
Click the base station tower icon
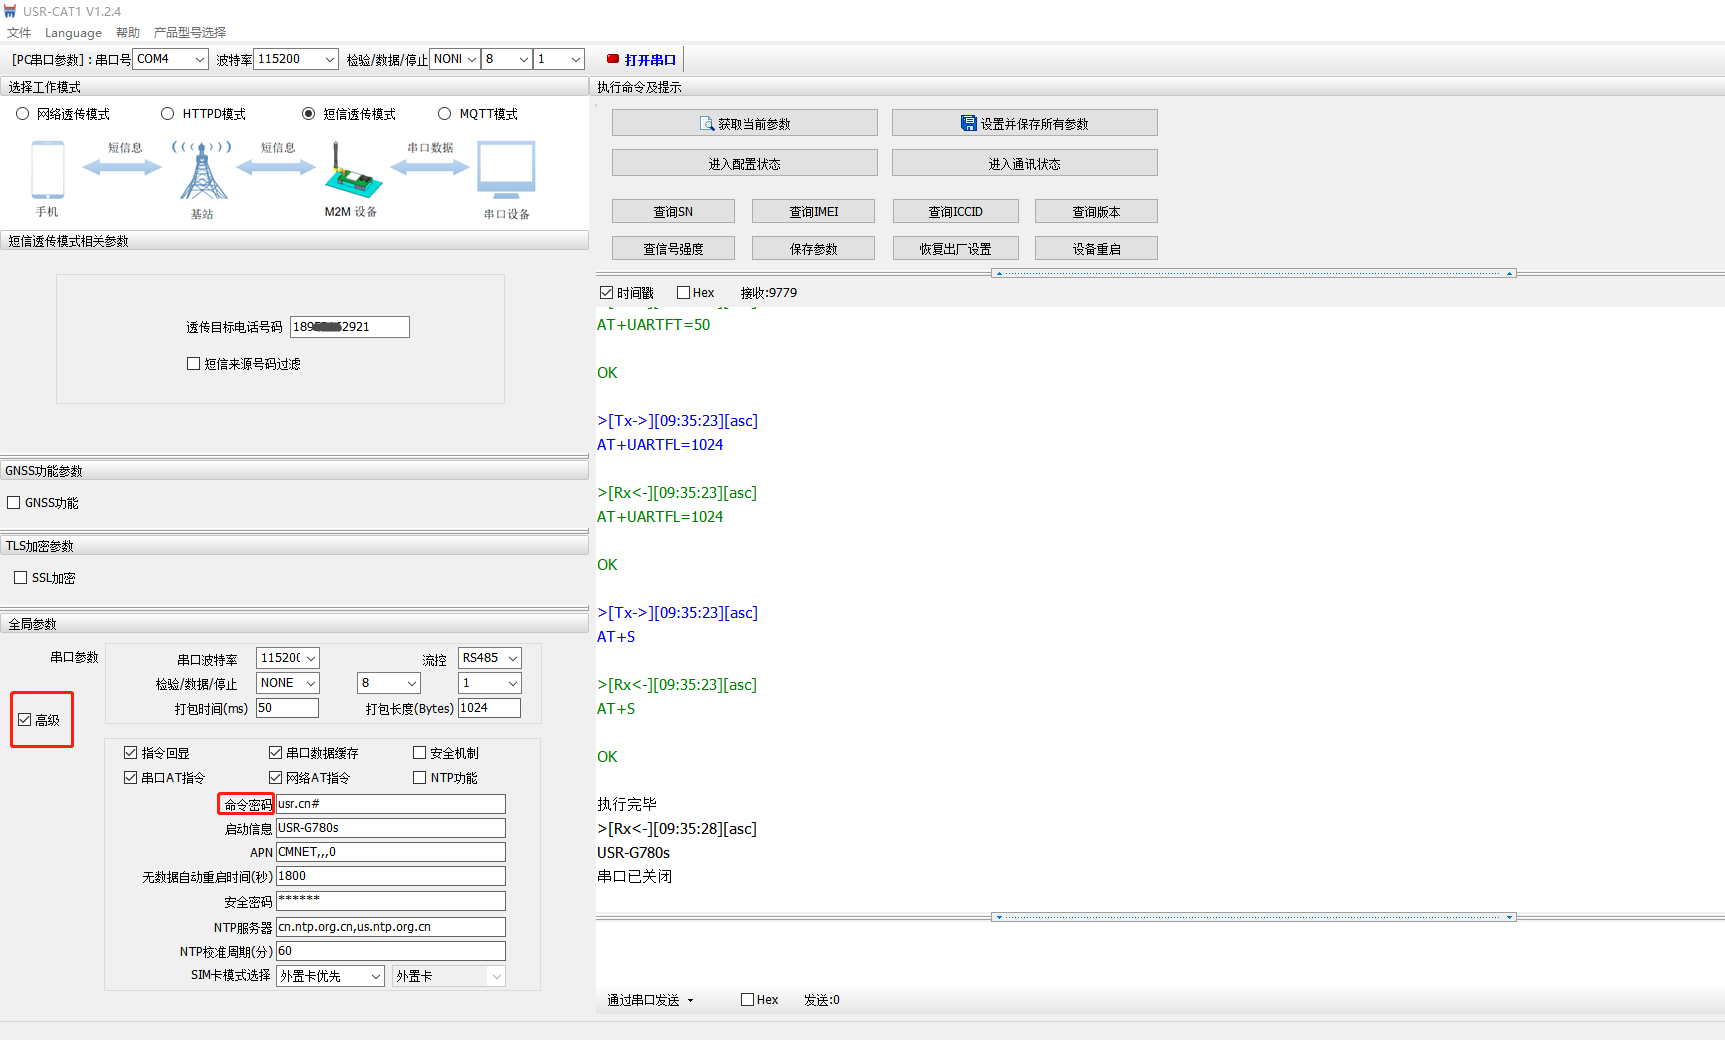point(203,170)
